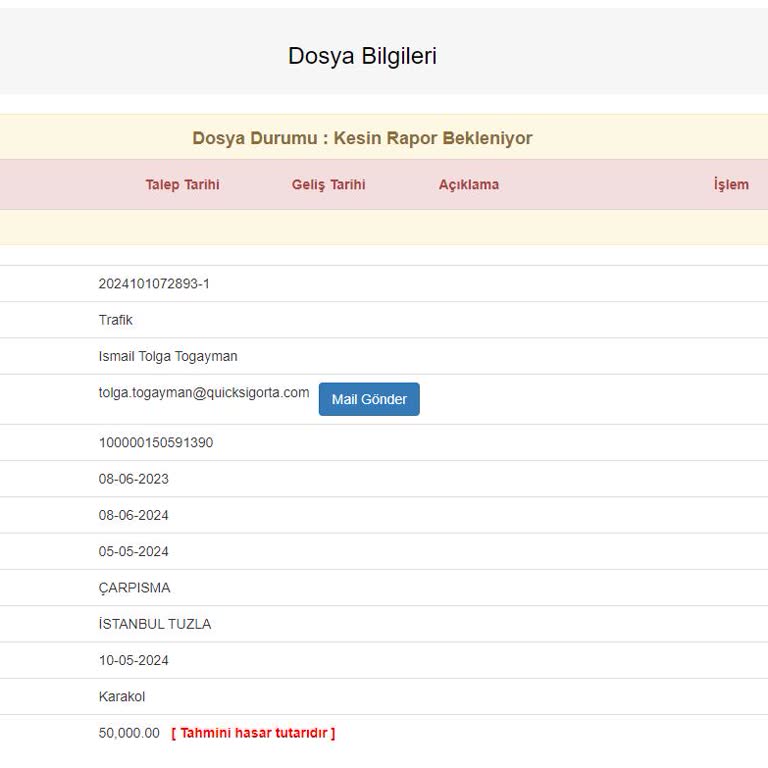Screen dimensions: 768x768
Task: Click the date 08-06-2024
Action: point(133,515)
